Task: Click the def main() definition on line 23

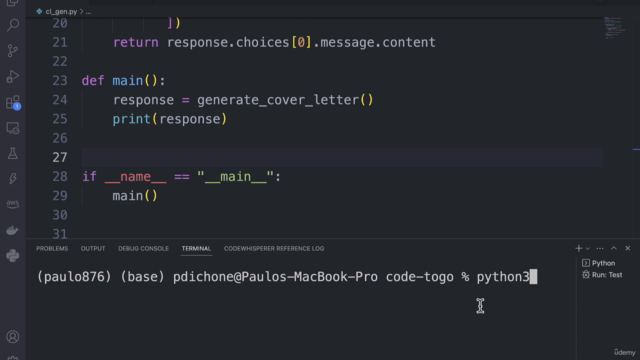Action: pyautogui.click(x=123, y=81)
